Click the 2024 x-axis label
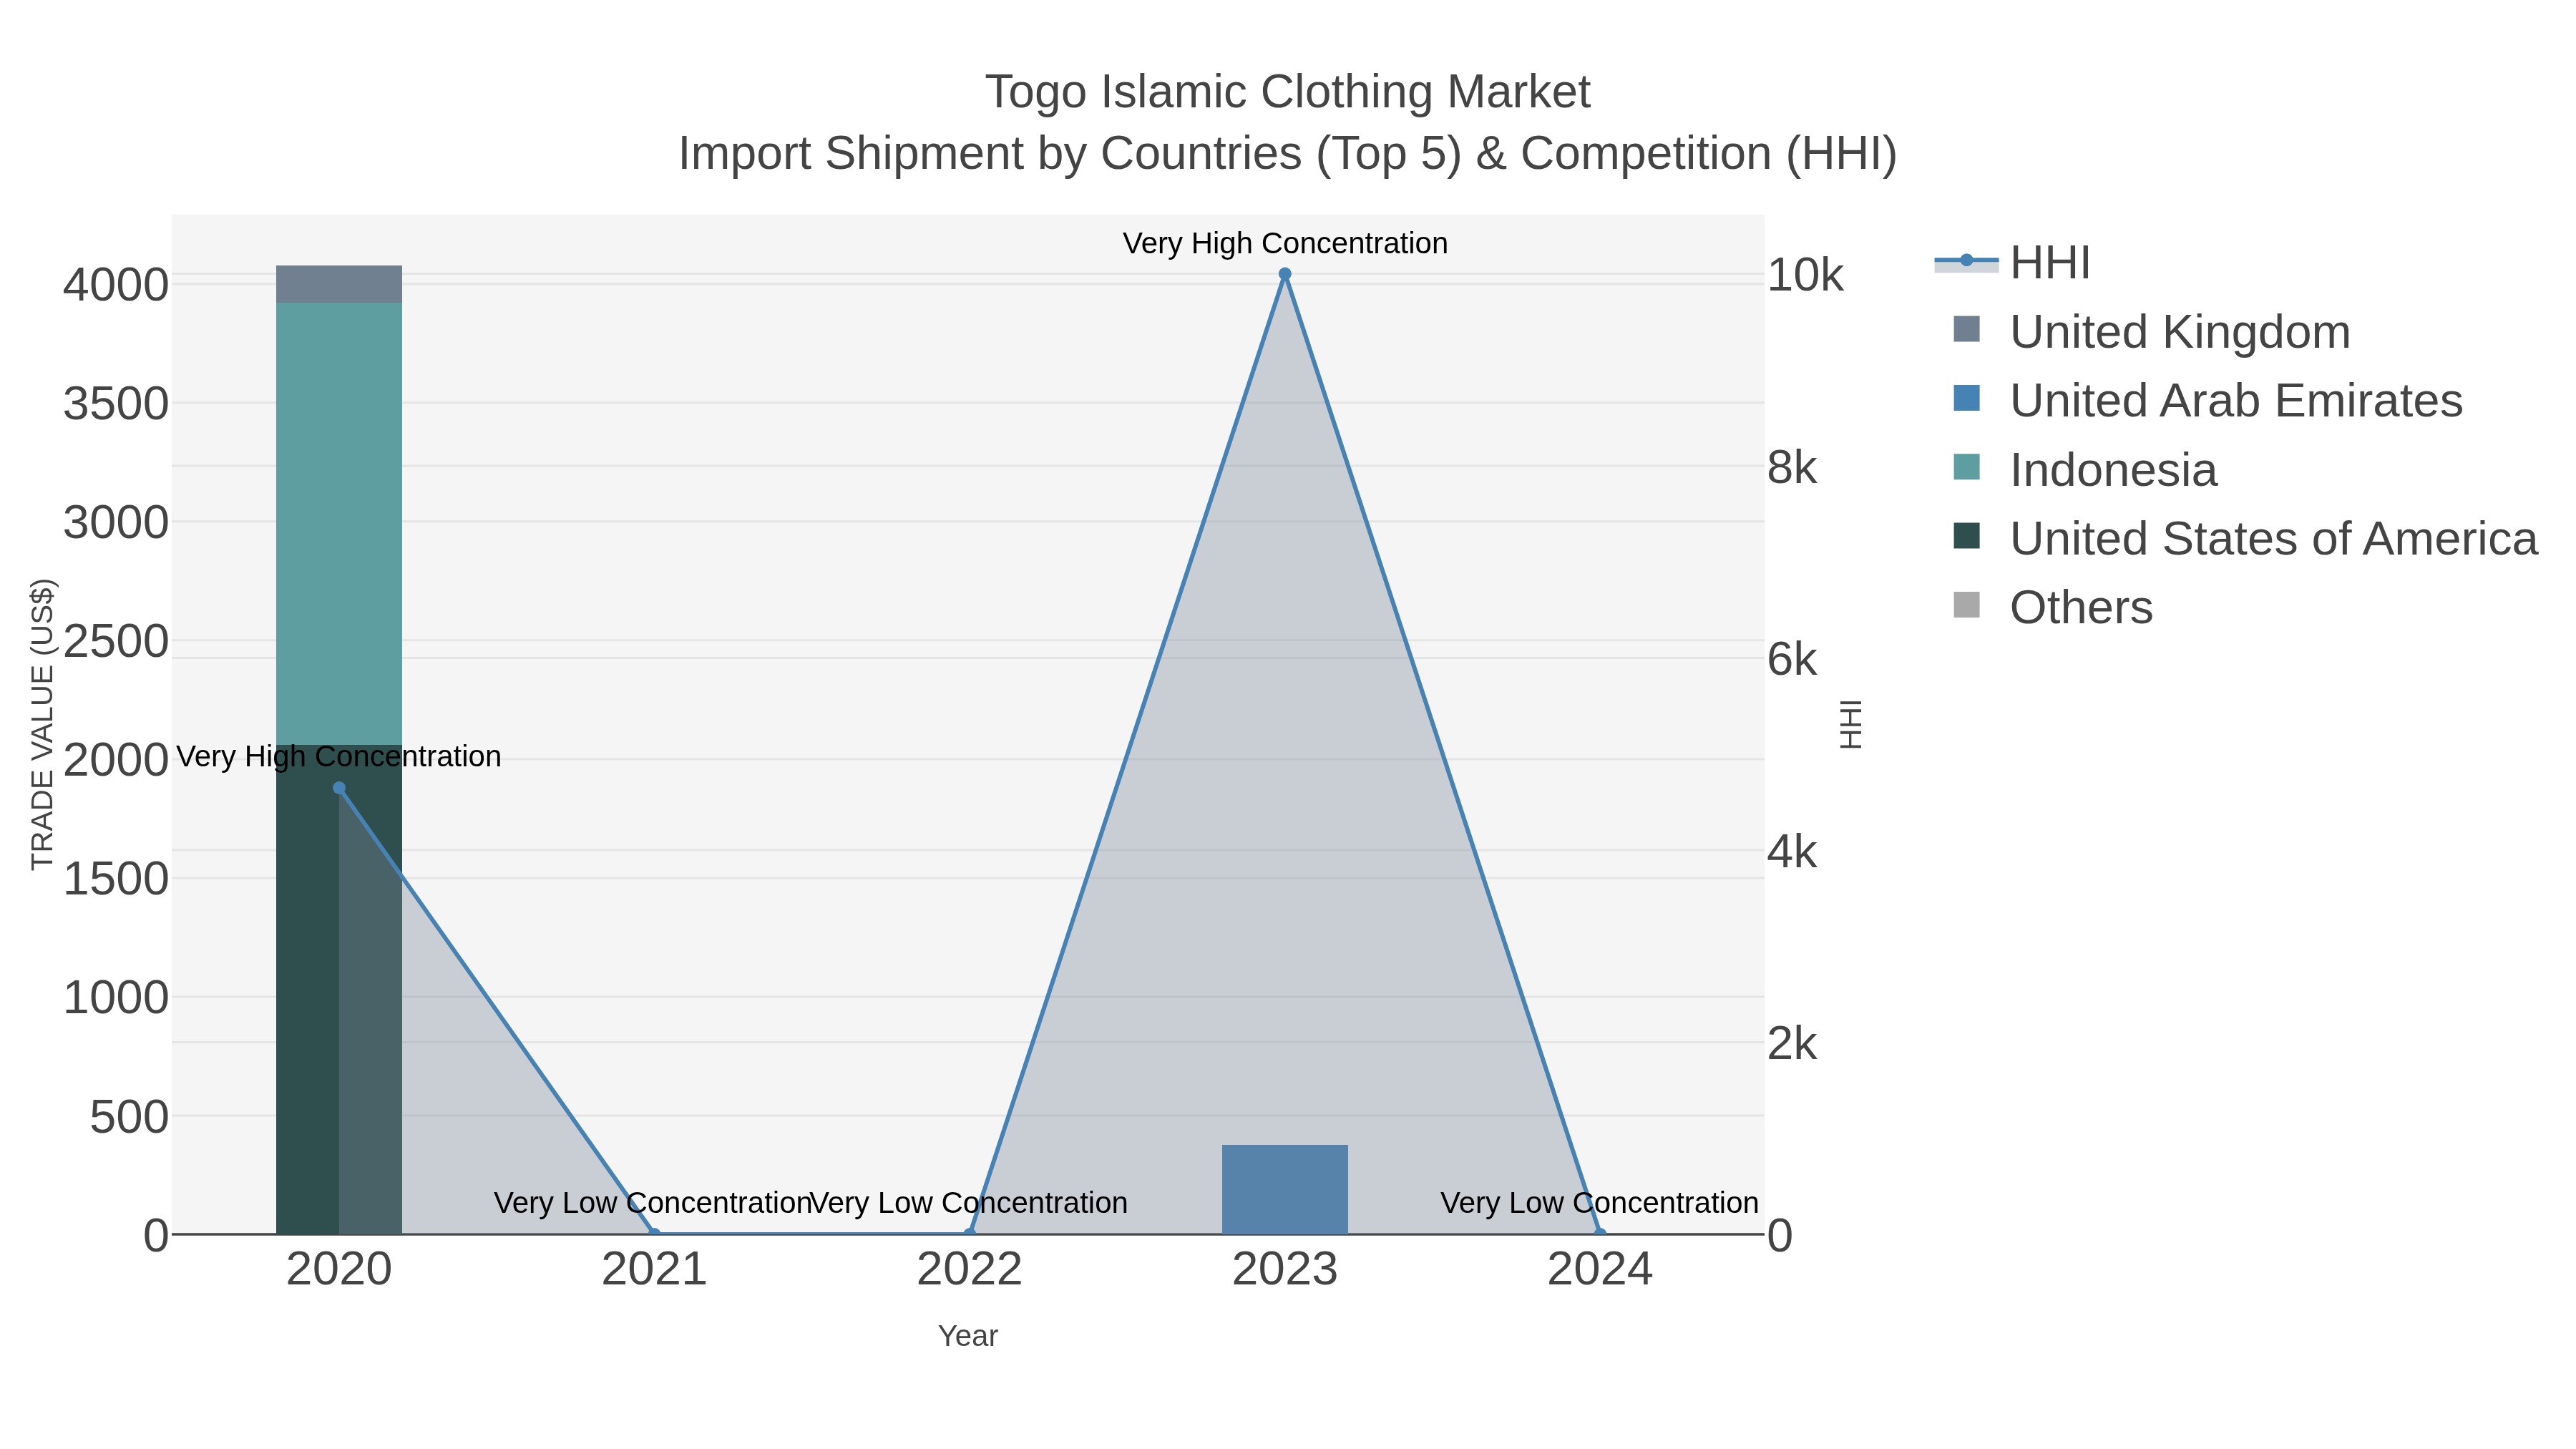 pyautogui.click(x=1600, y=1270)
